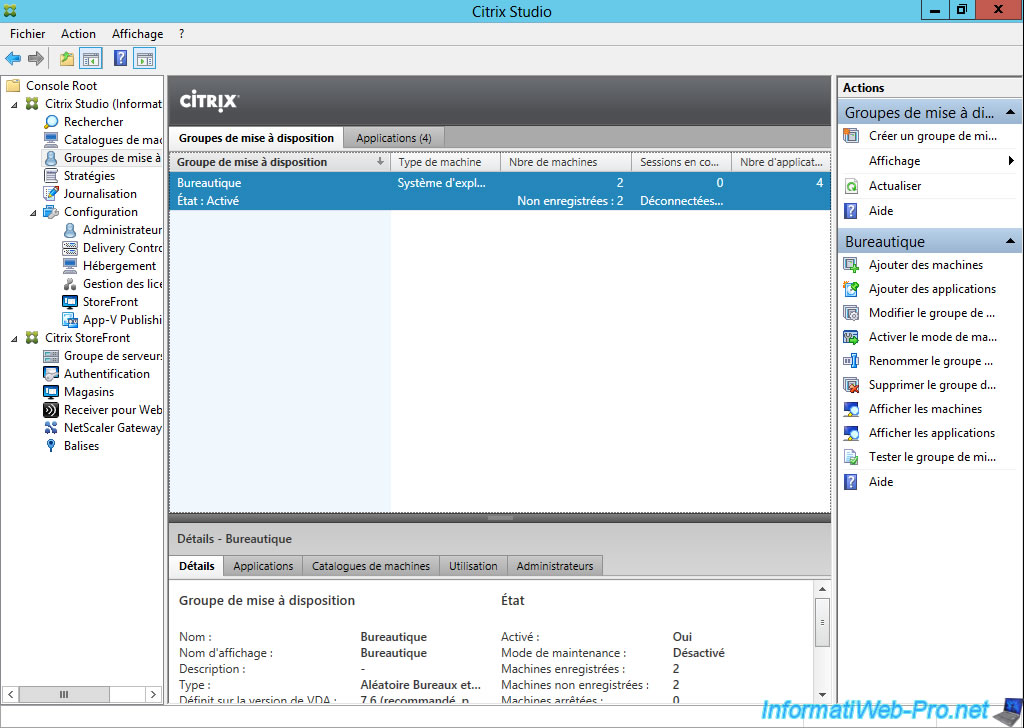Viewport: 1024px width, 728px height.
Task: Collapse the Citrix Studio tree node
Action: tap(15, 104)
